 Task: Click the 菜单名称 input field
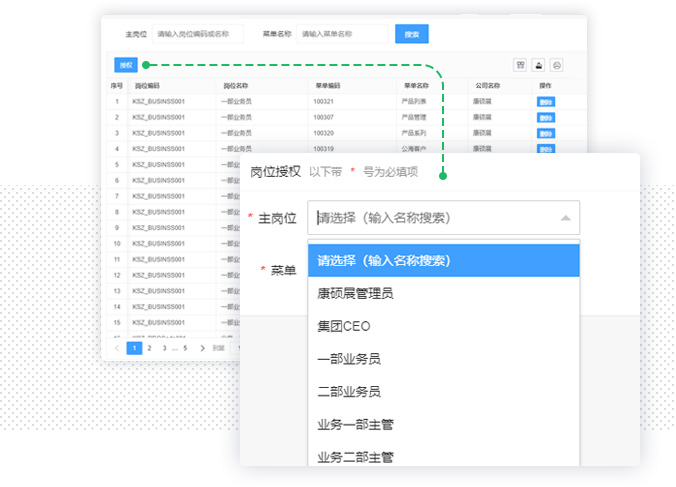pos(341,34)
